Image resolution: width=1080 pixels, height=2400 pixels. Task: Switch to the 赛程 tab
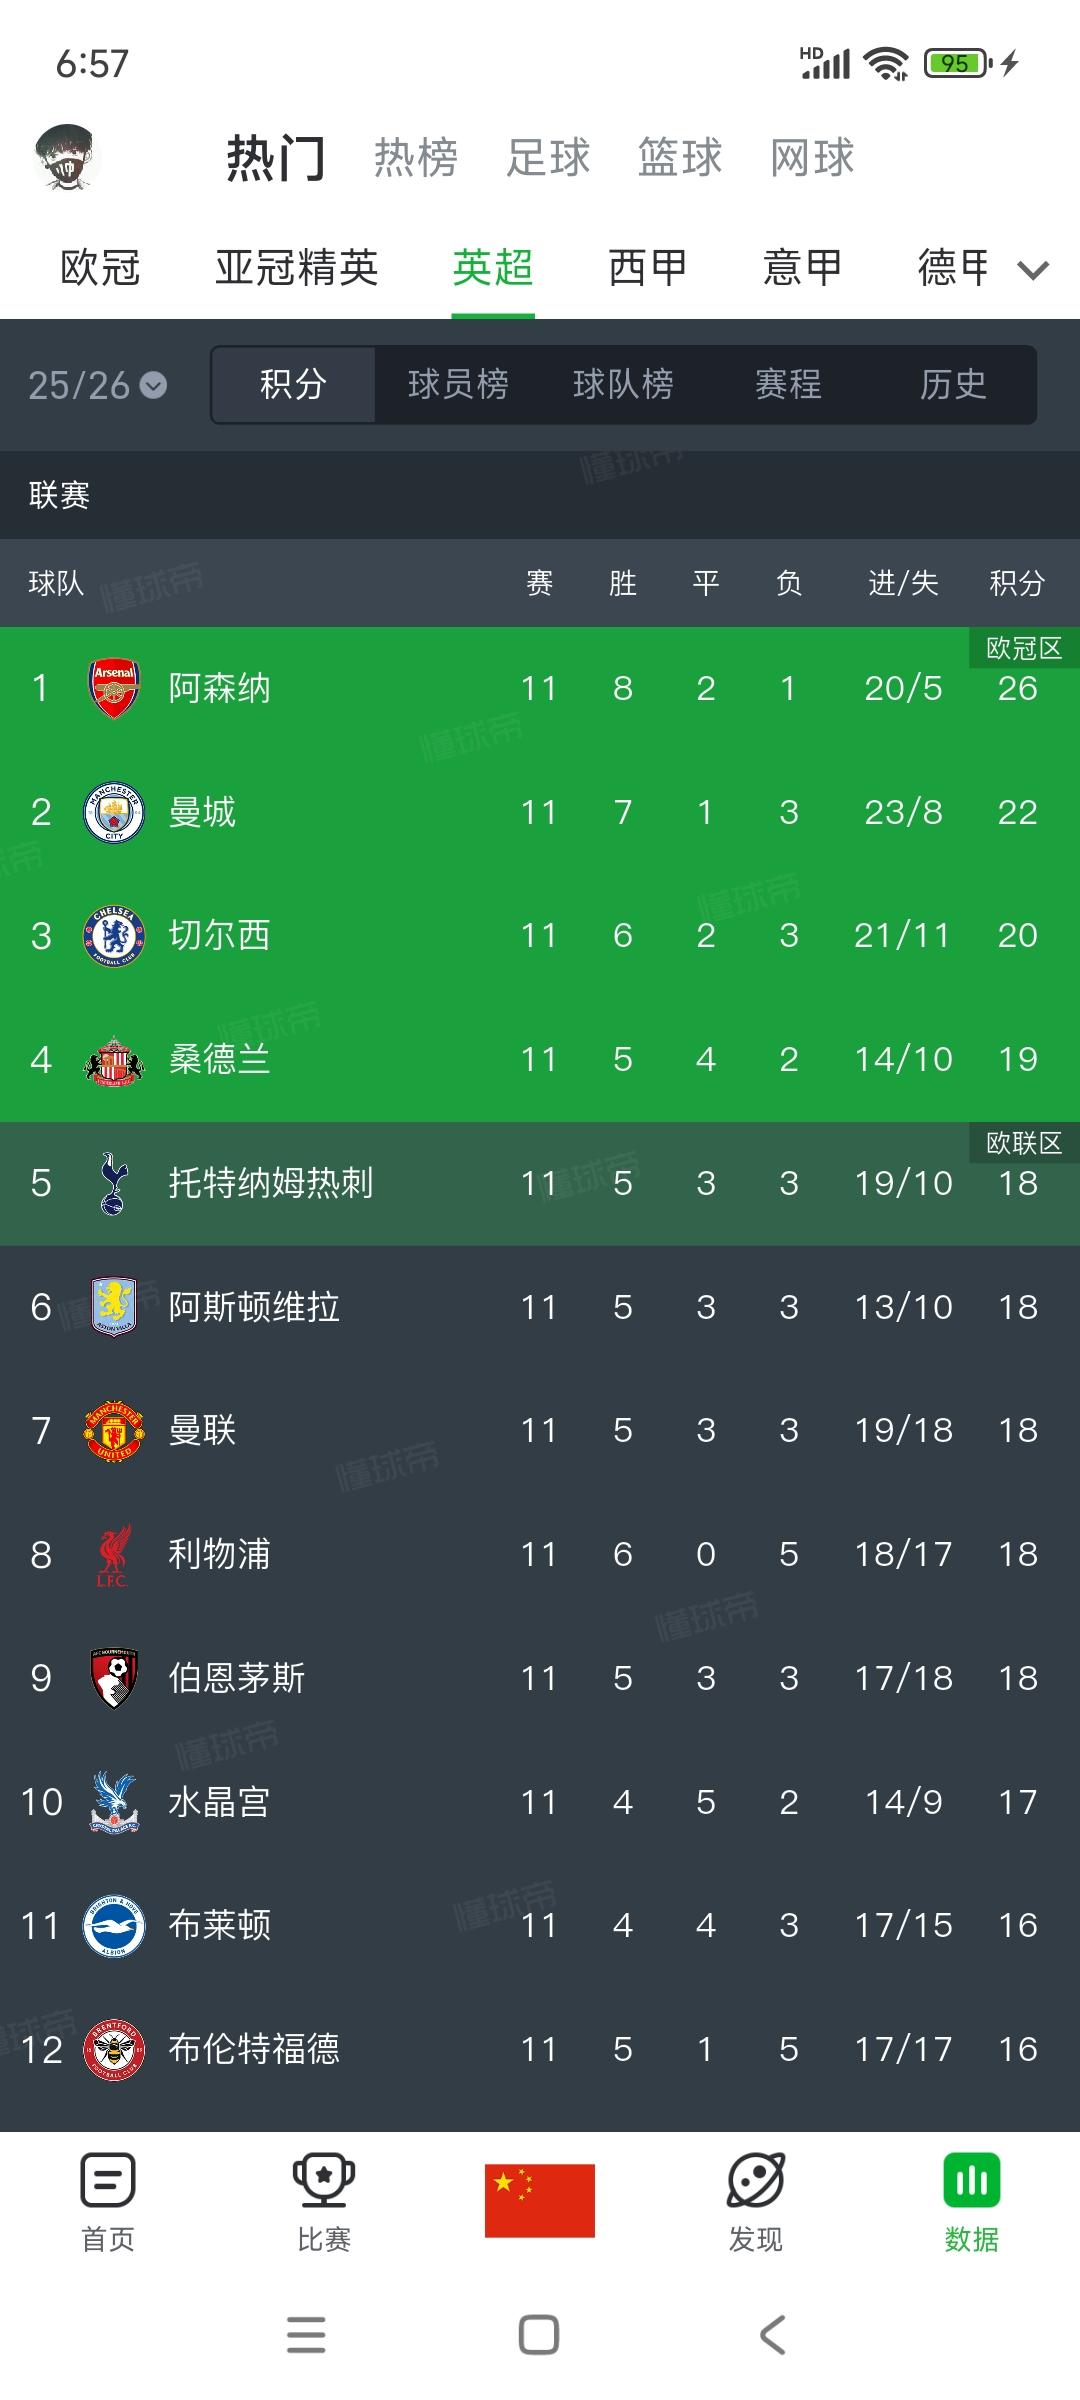click(x=788, y=385)
